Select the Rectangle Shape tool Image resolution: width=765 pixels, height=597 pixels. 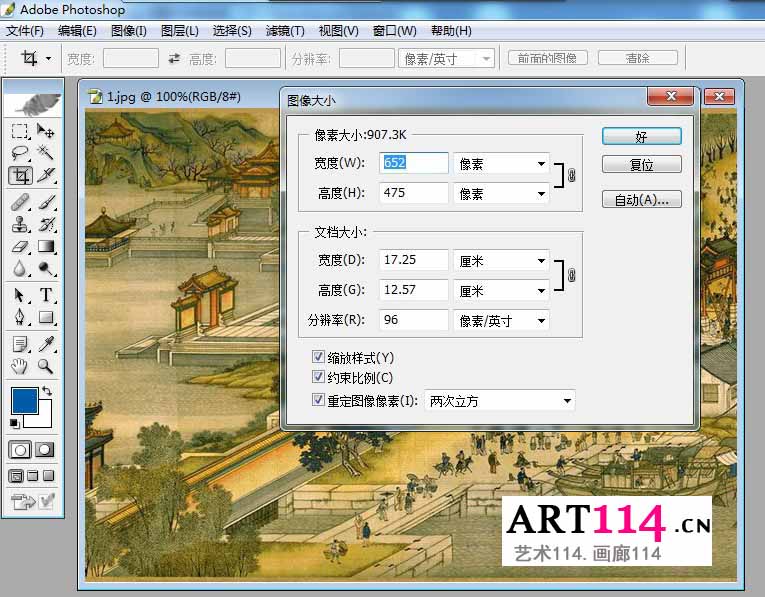(45, 317)
